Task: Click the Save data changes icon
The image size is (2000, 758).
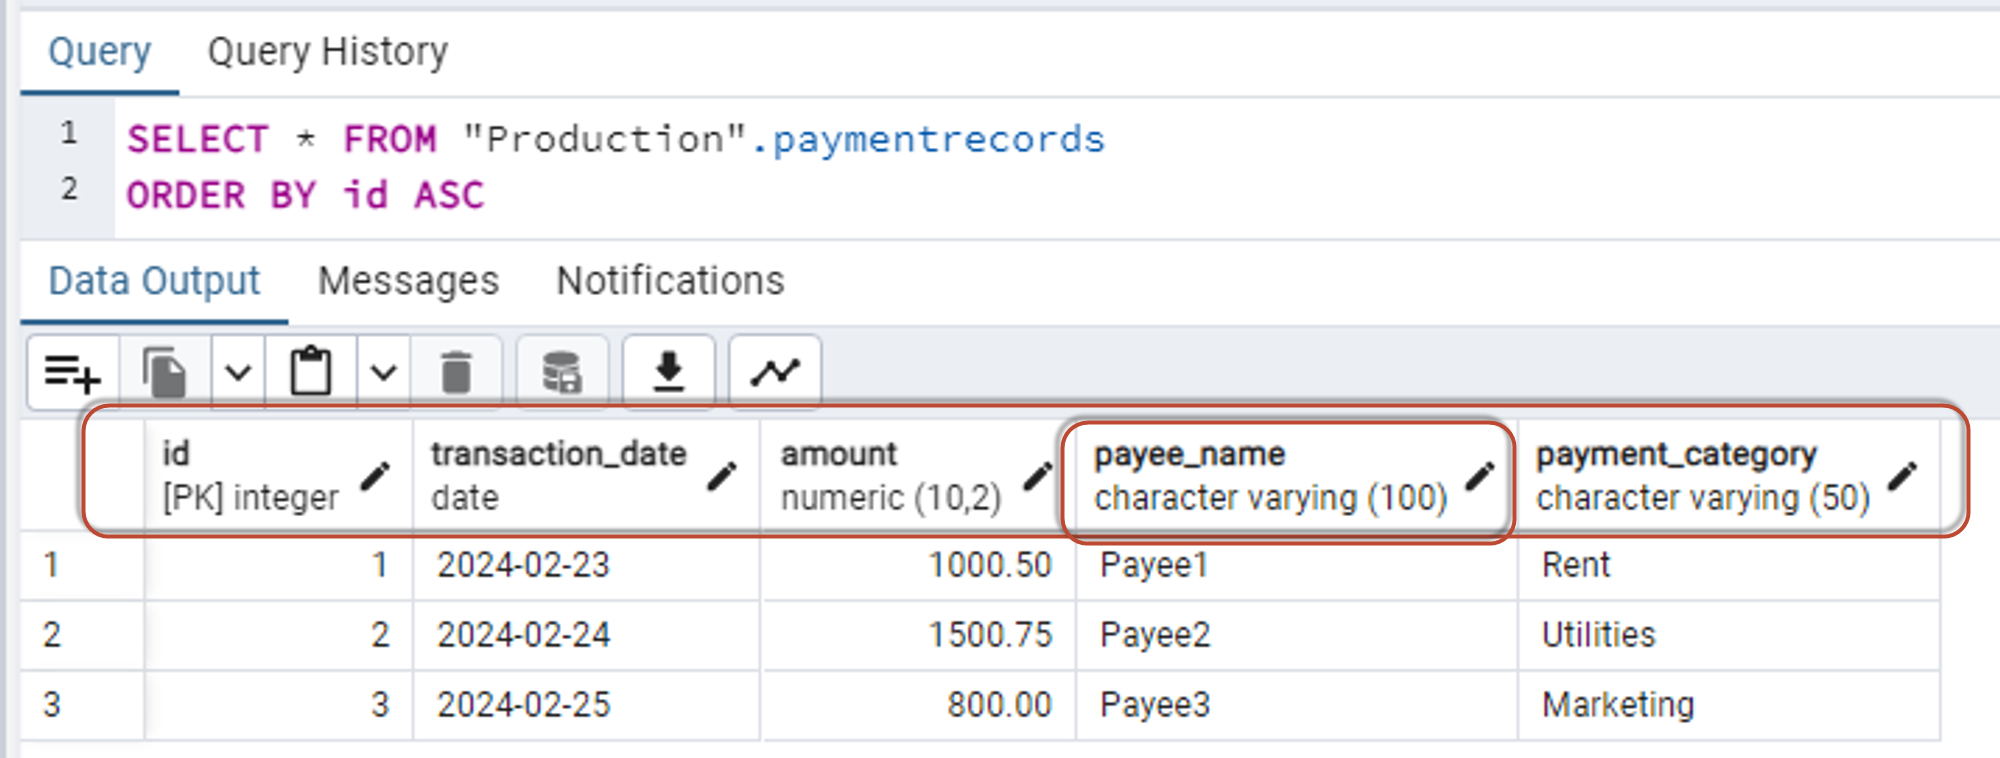Action: [x=562, y=374]
